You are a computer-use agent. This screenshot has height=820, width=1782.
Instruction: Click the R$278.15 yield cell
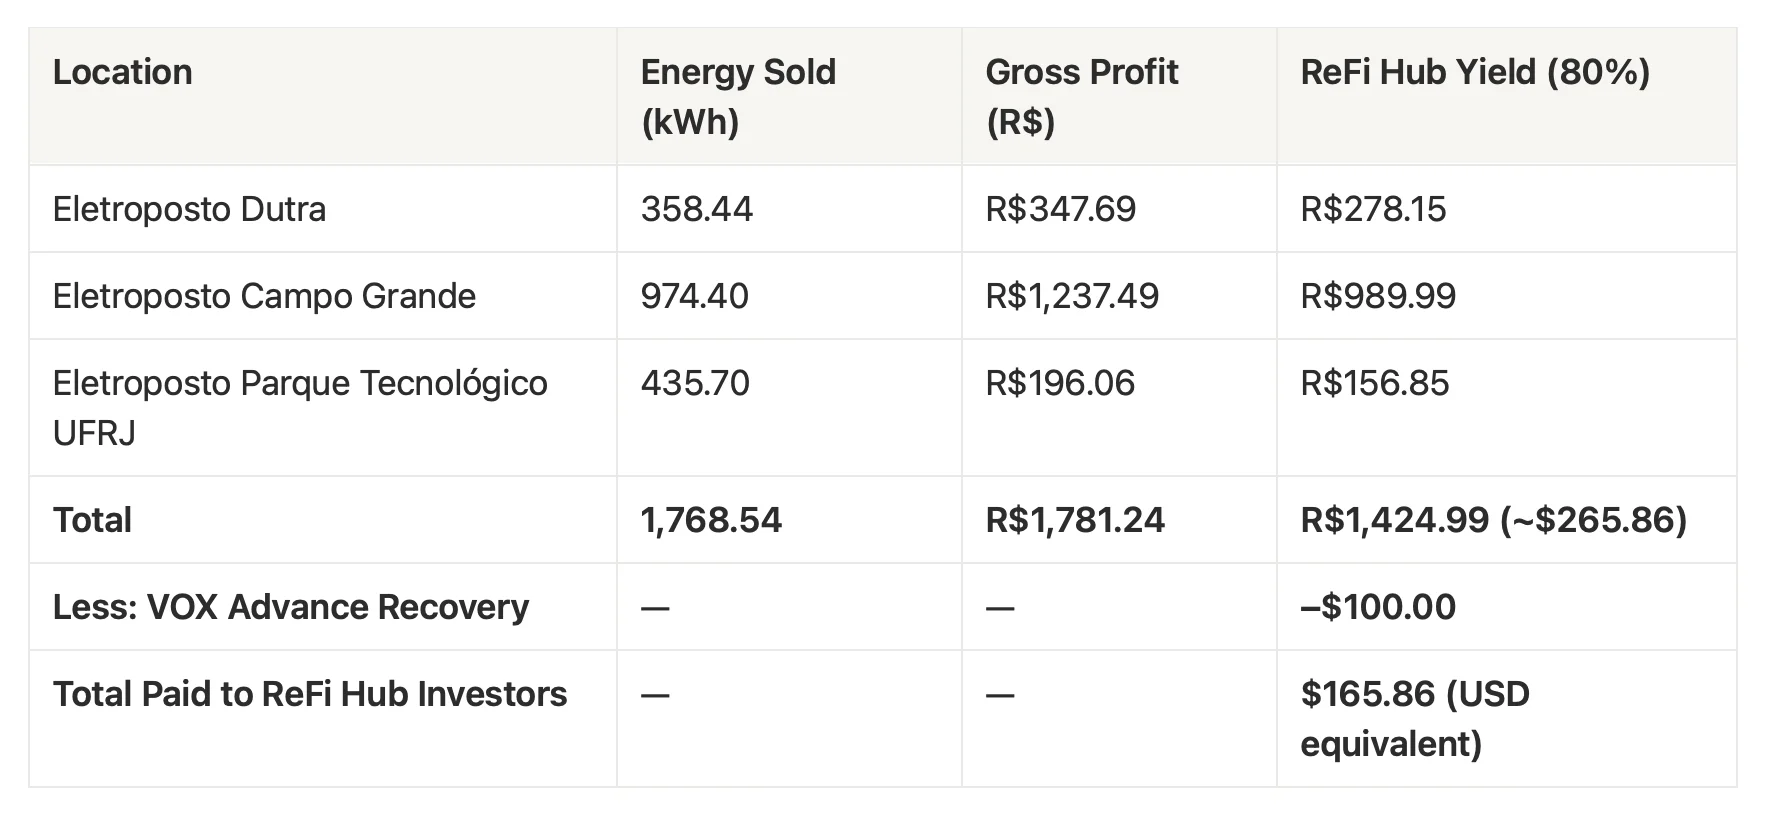1372,210
